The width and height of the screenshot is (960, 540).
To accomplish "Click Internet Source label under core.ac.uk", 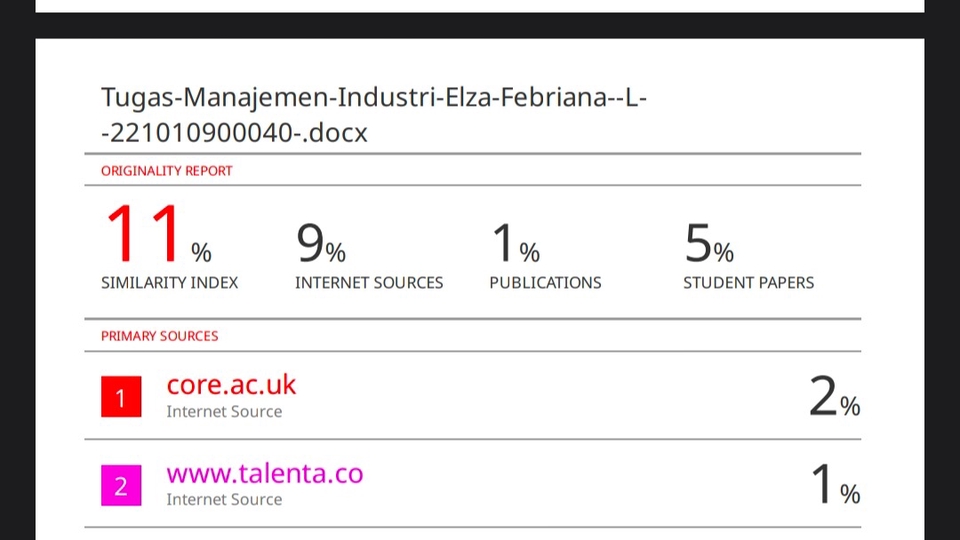I will coord(224,412).
